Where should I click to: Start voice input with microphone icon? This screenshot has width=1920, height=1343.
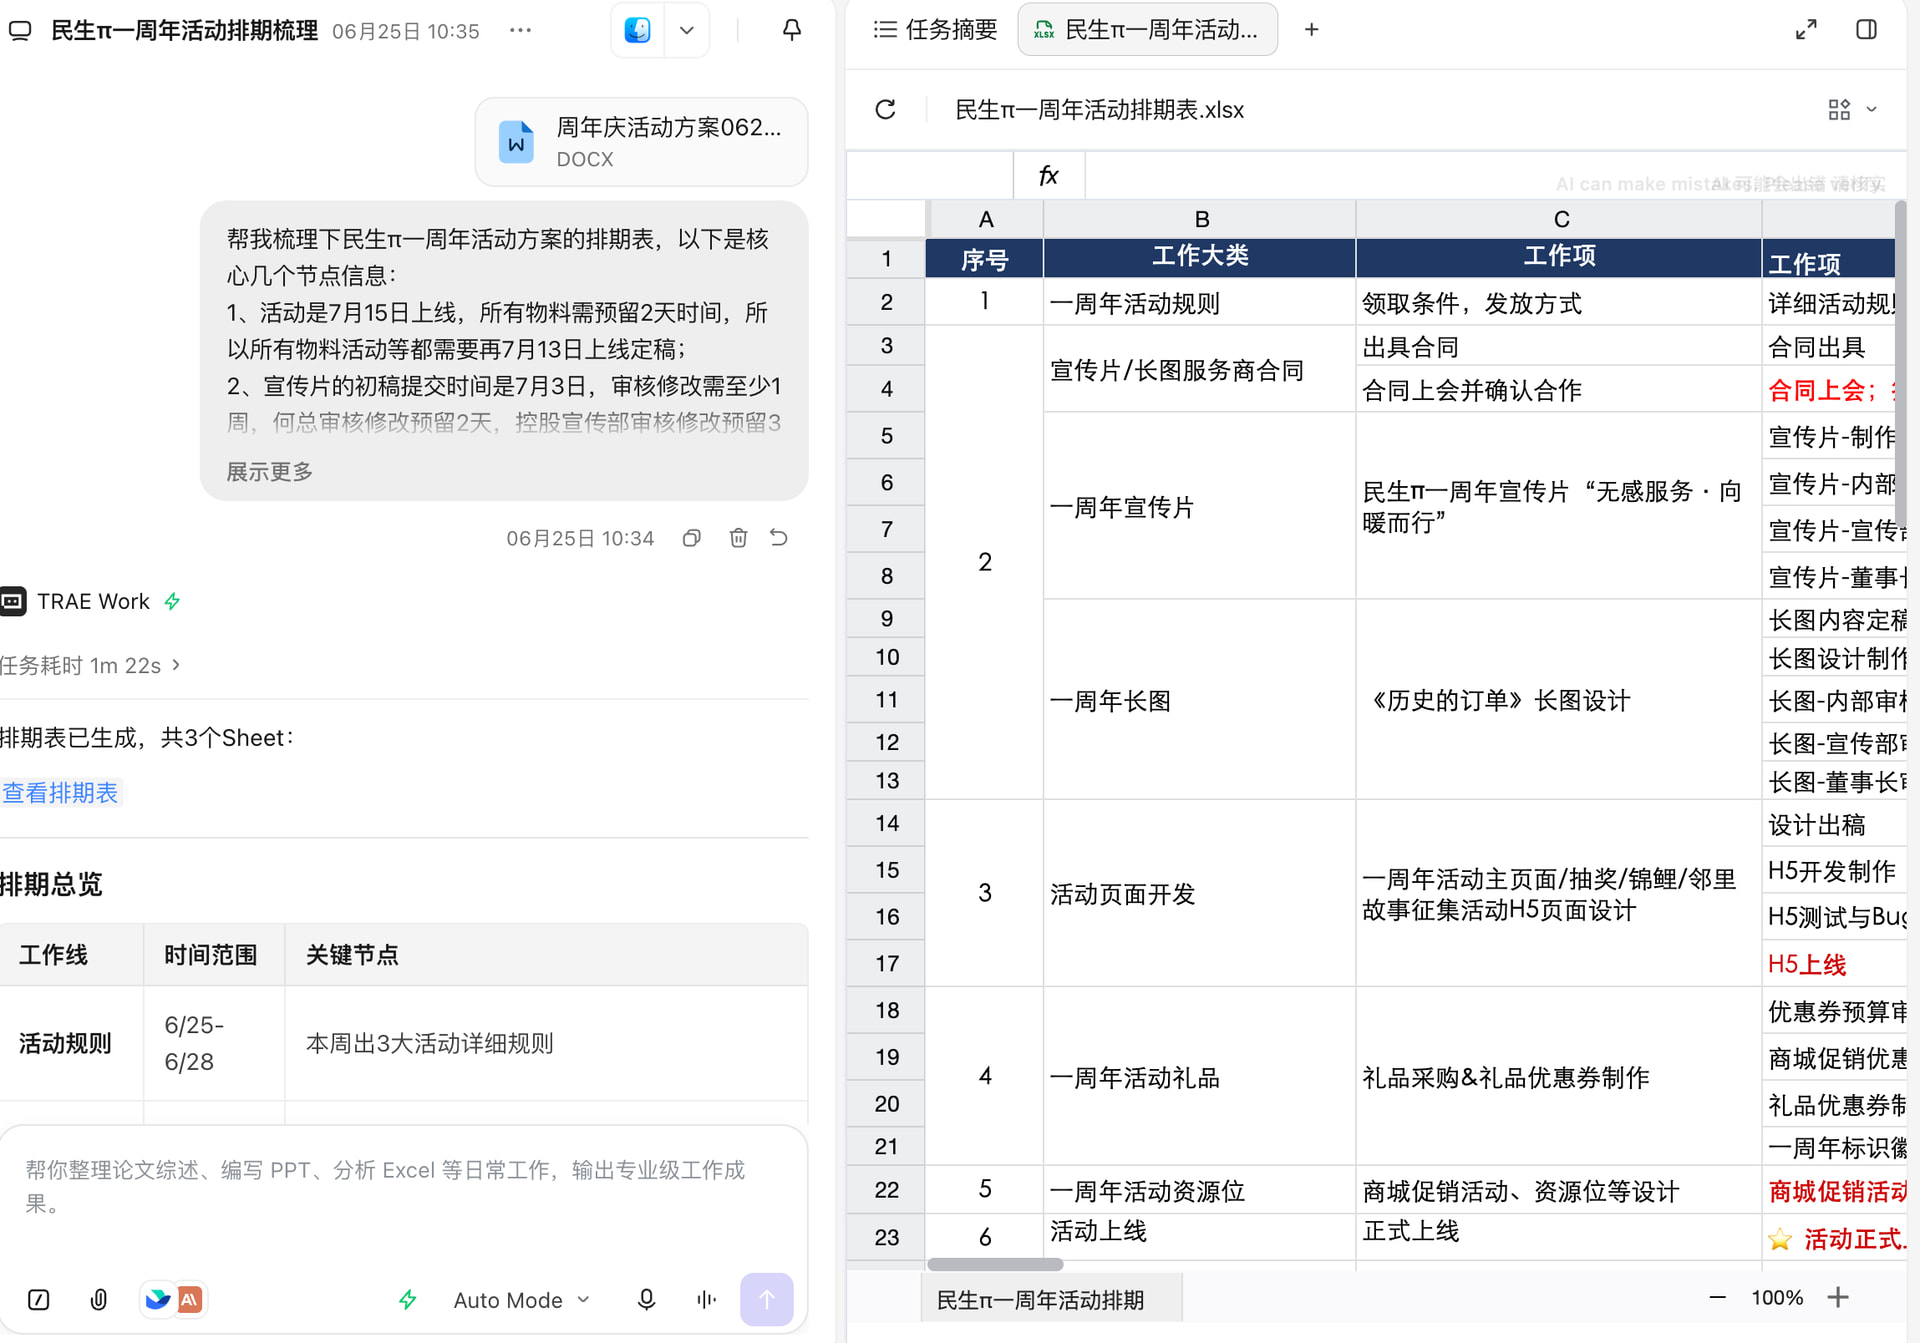coord(646,1299)
